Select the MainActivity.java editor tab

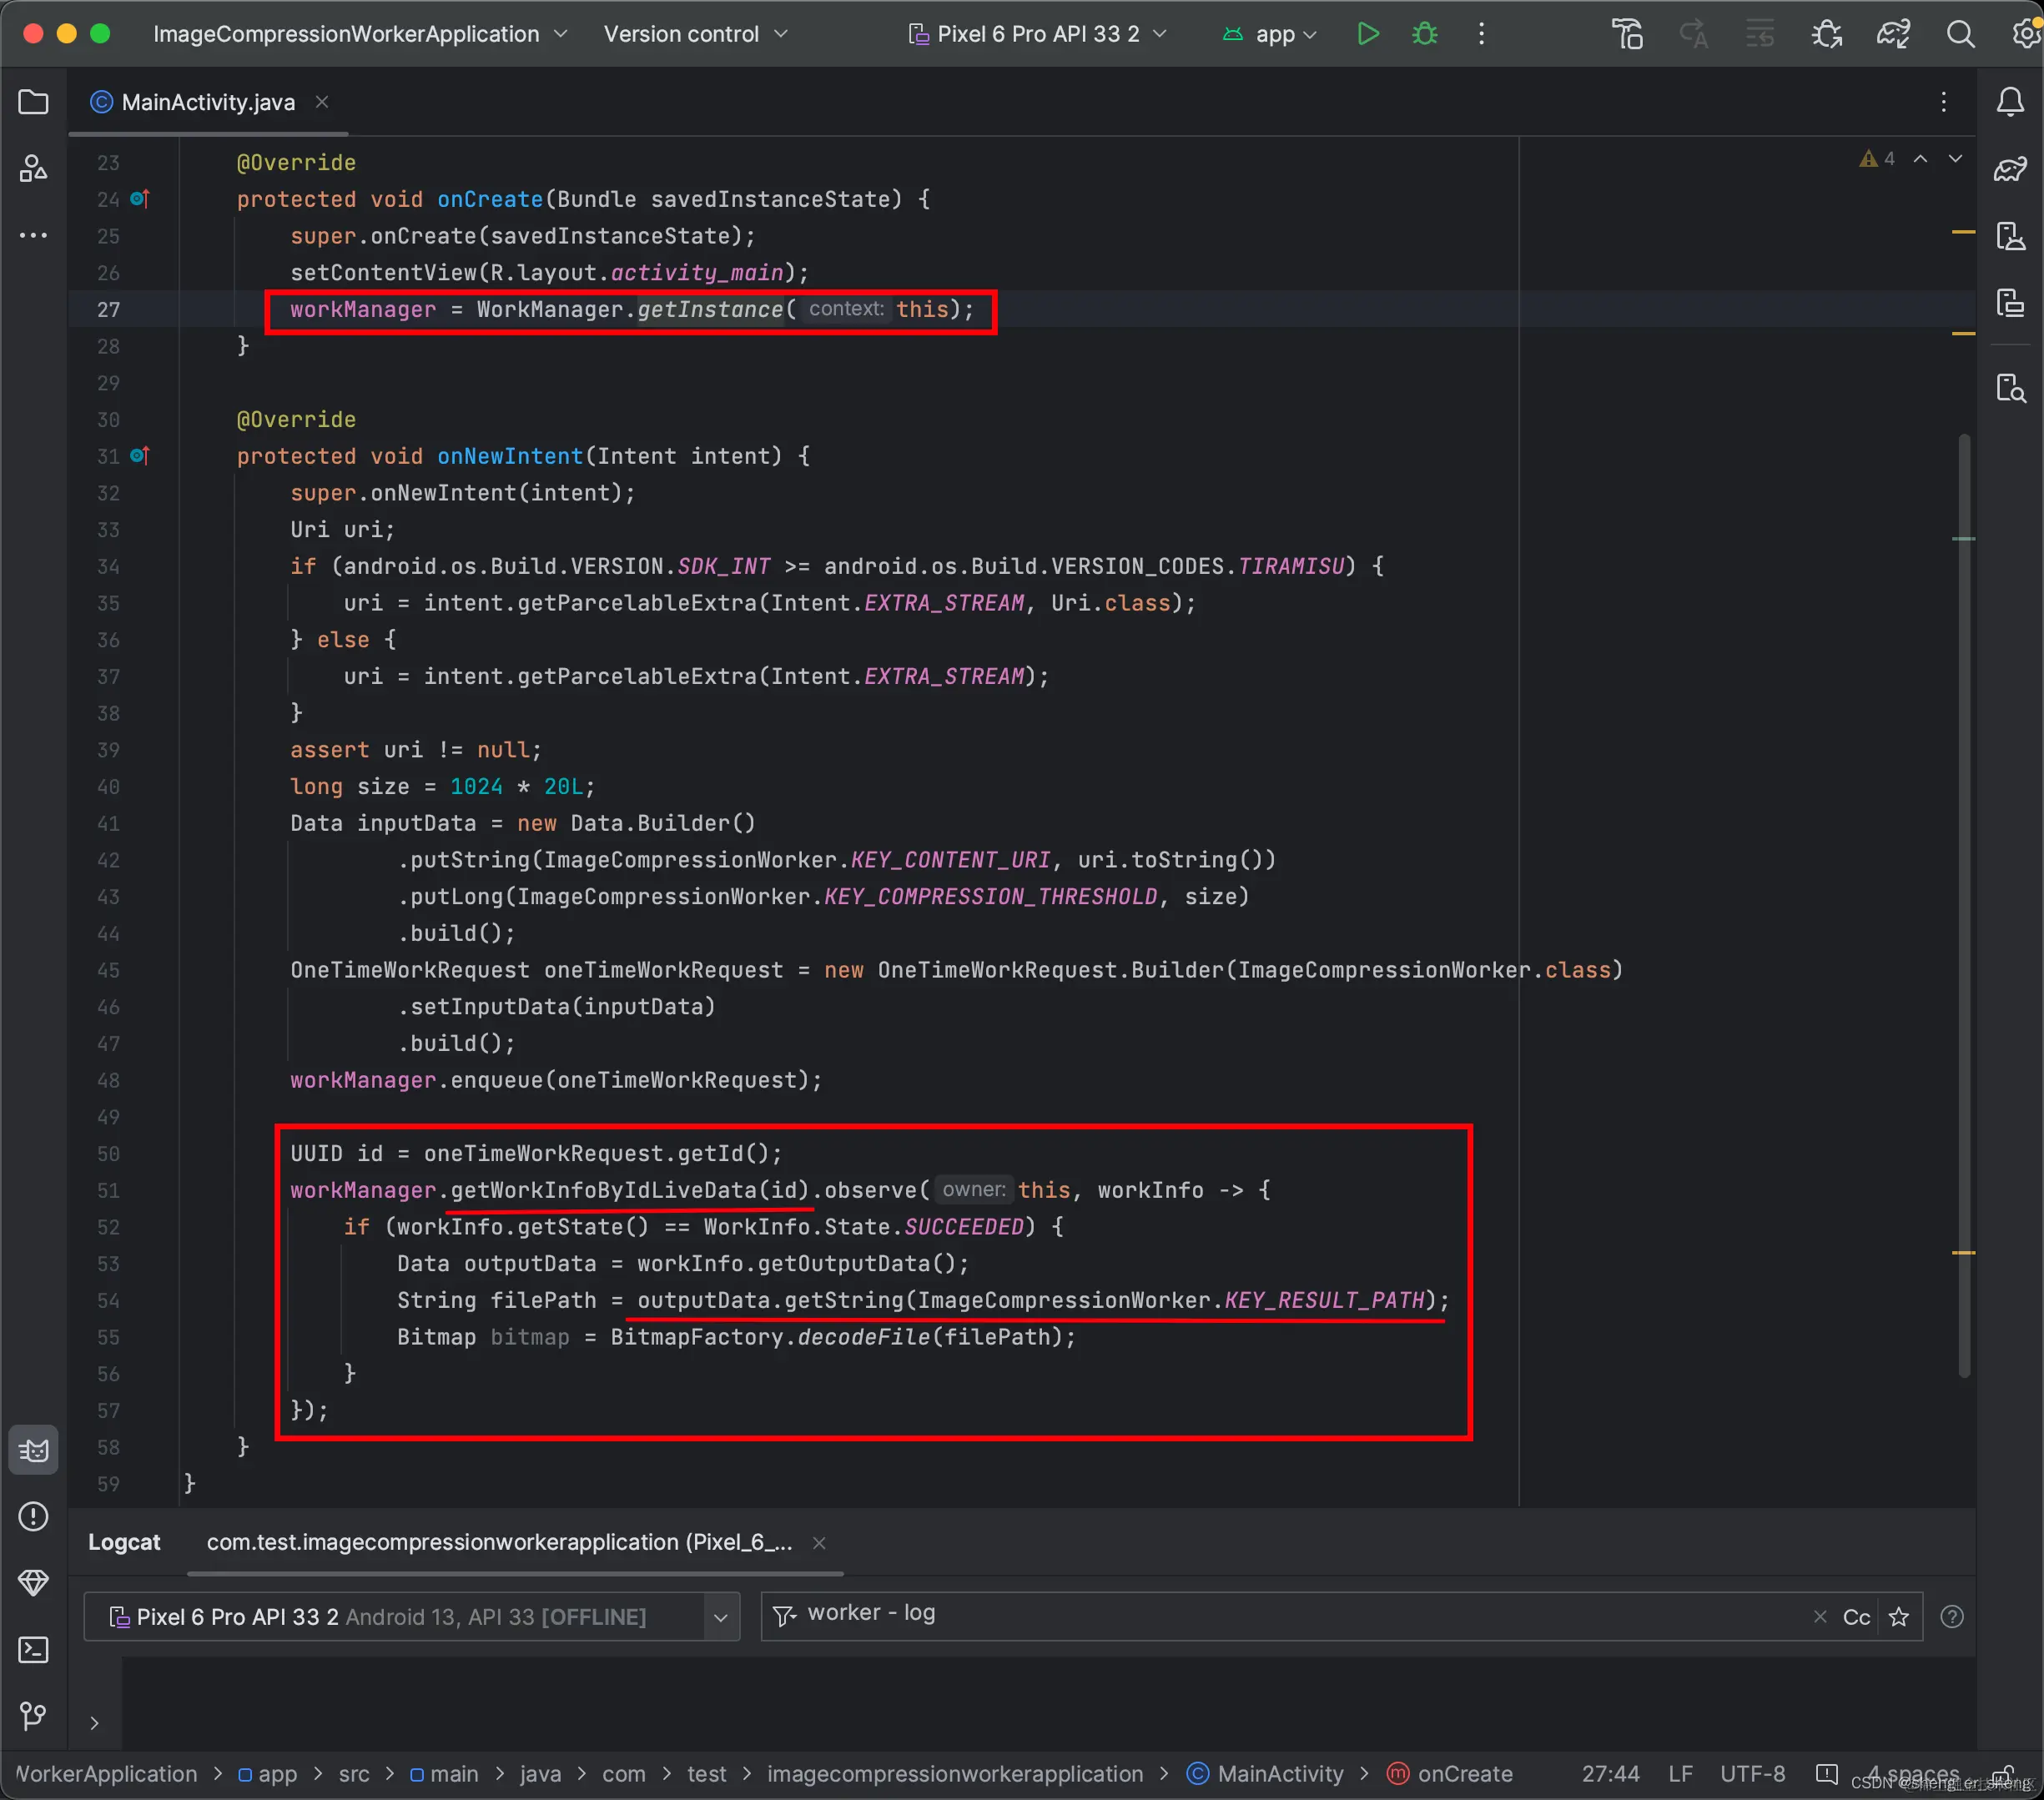[207, 102]
